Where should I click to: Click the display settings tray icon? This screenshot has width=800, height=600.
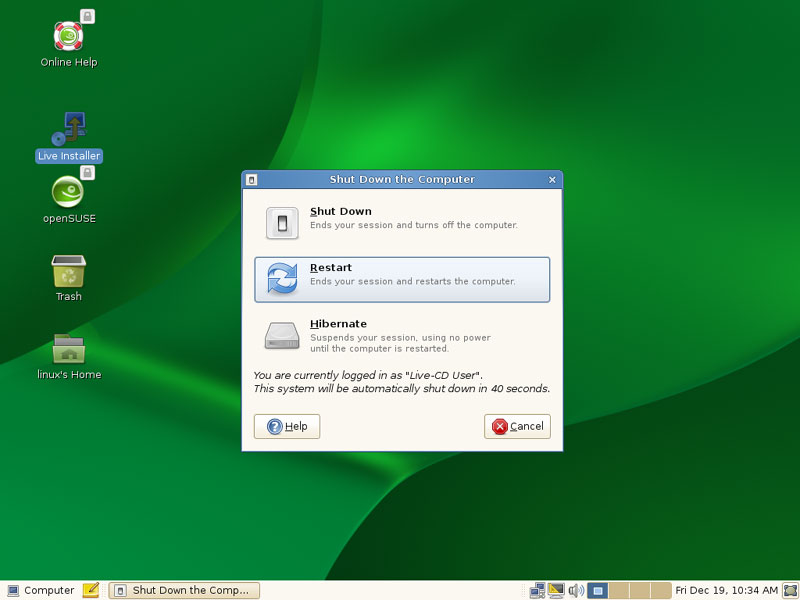click(556, 590)
